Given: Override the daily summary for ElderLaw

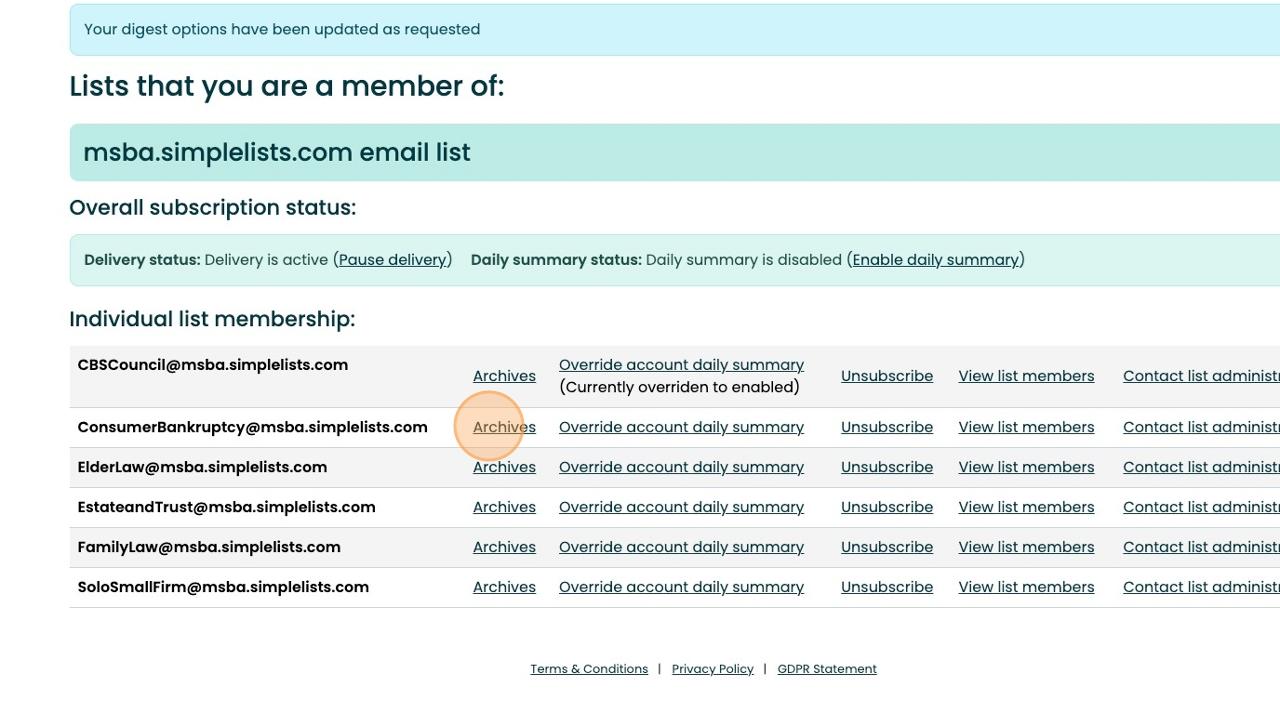Looking at the screenshot, I should [x=681, y=467].
